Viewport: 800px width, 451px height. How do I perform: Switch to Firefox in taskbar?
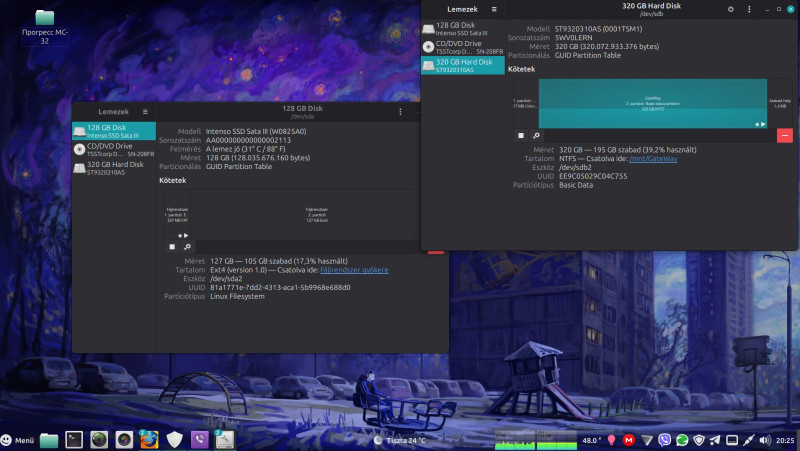click(x=149, y=440)
